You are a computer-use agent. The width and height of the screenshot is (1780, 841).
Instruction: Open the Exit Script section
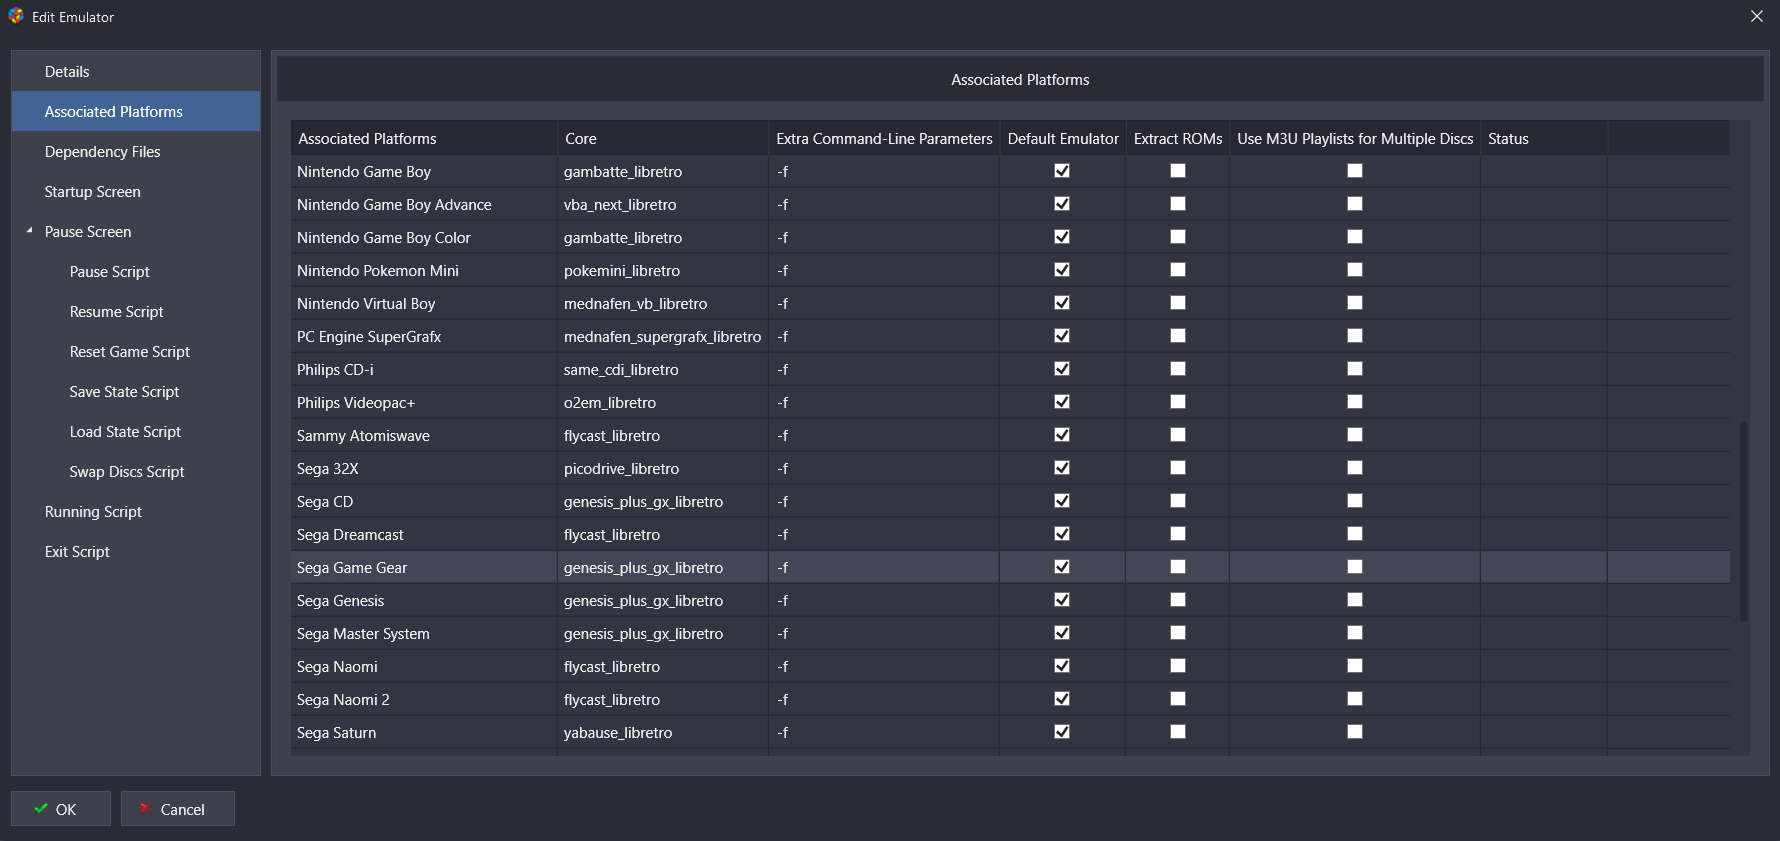click(136, 552)
